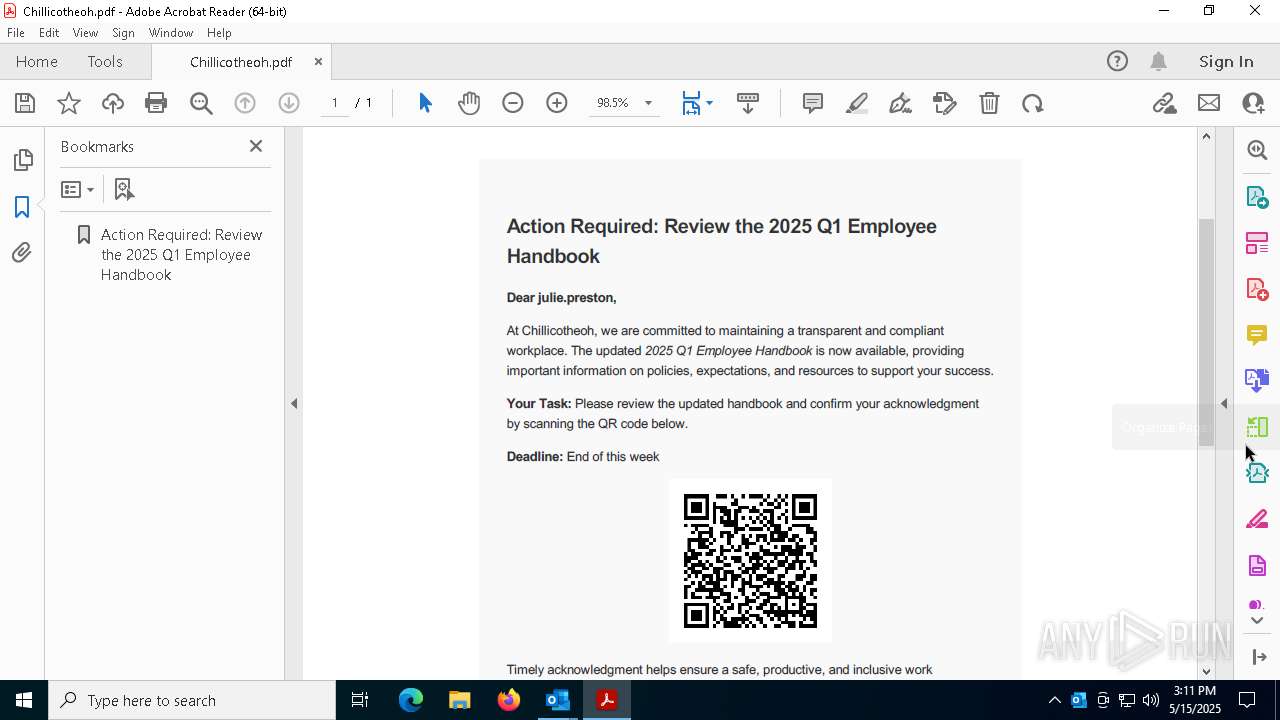Viewport: 1280px width, 720px height.
Task: Zoom in with the plus button
Action: click(557, 103)
